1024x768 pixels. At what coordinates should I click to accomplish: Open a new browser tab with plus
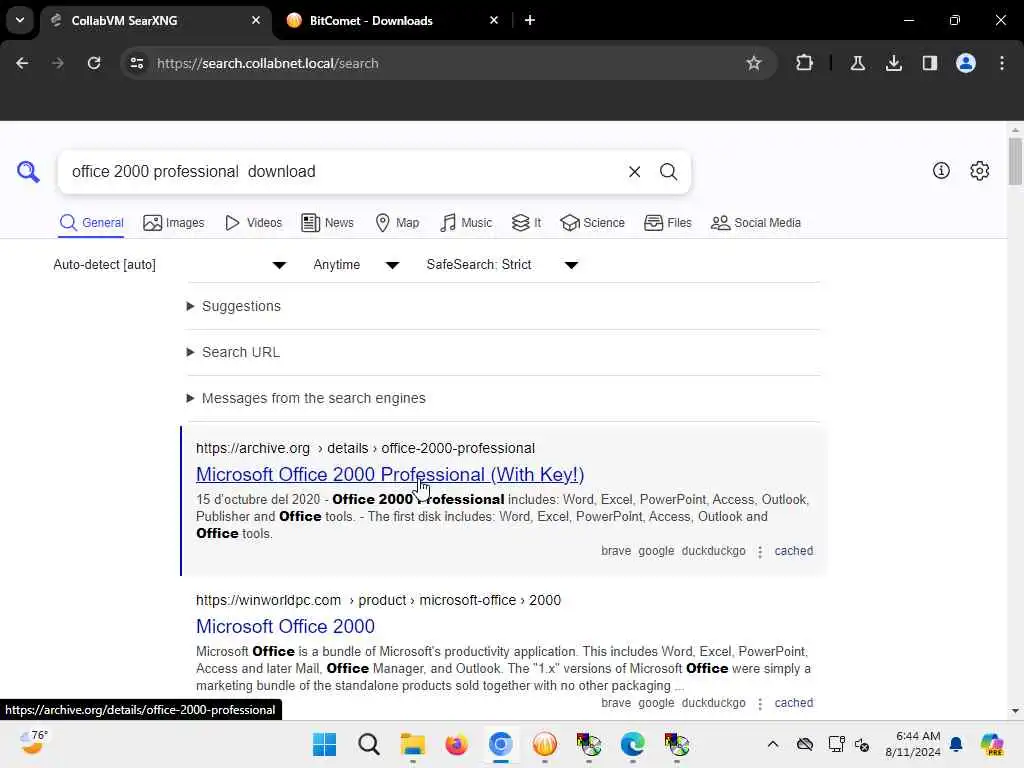point(530,20)
